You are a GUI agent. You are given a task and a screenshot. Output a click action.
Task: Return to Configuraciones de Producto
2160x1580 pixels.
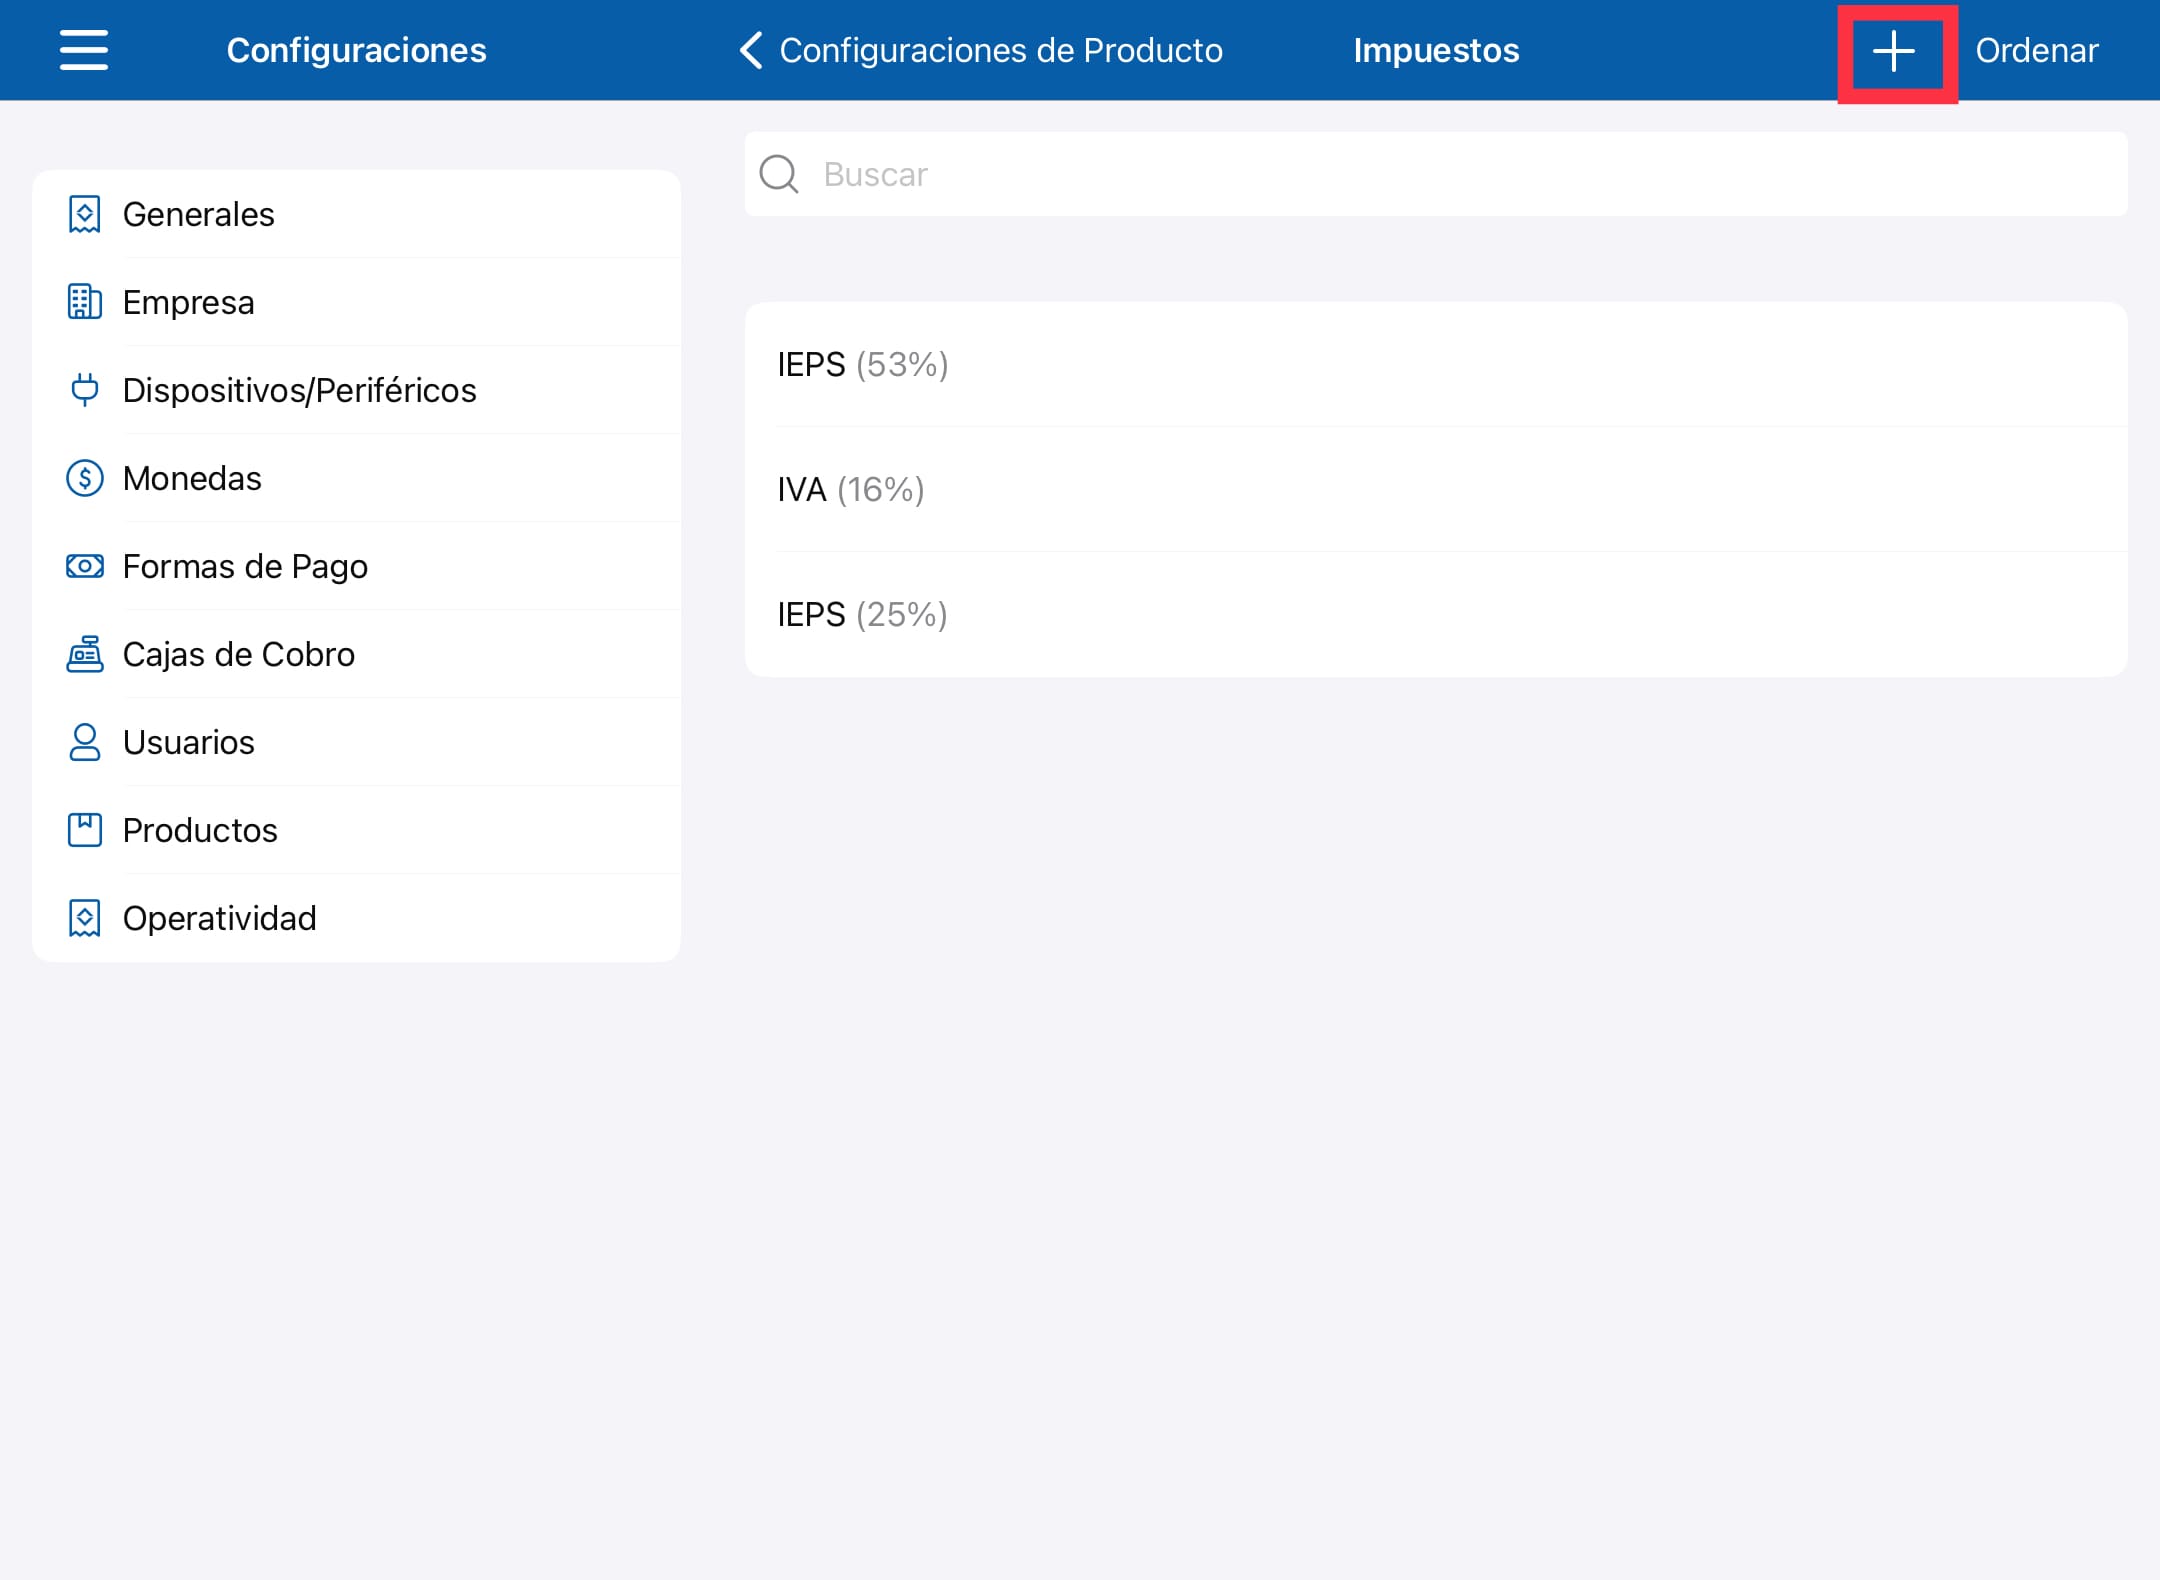[x=1000, y=50]
